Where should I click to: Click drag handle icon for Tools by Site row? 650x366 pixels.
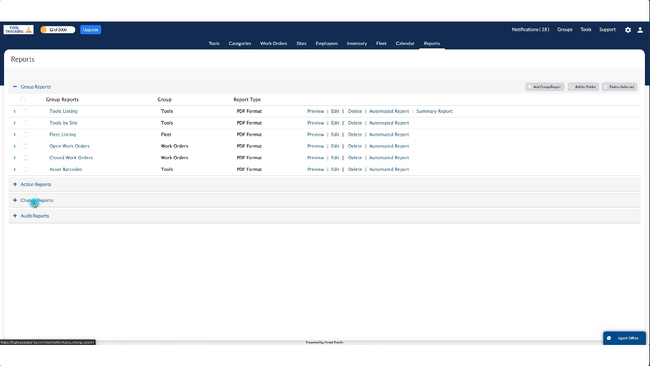pyautogui.click(x=15, y=123)
